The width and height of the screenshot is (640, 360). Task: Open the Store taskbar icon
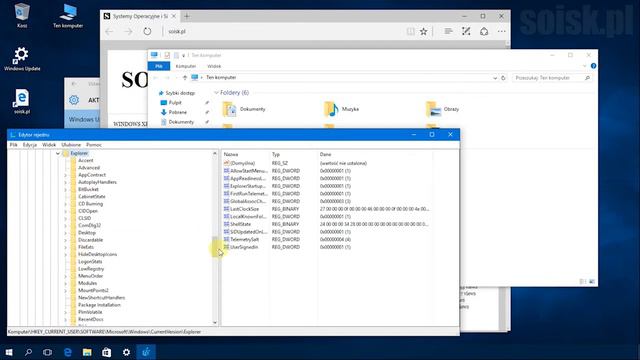(107, 352)
